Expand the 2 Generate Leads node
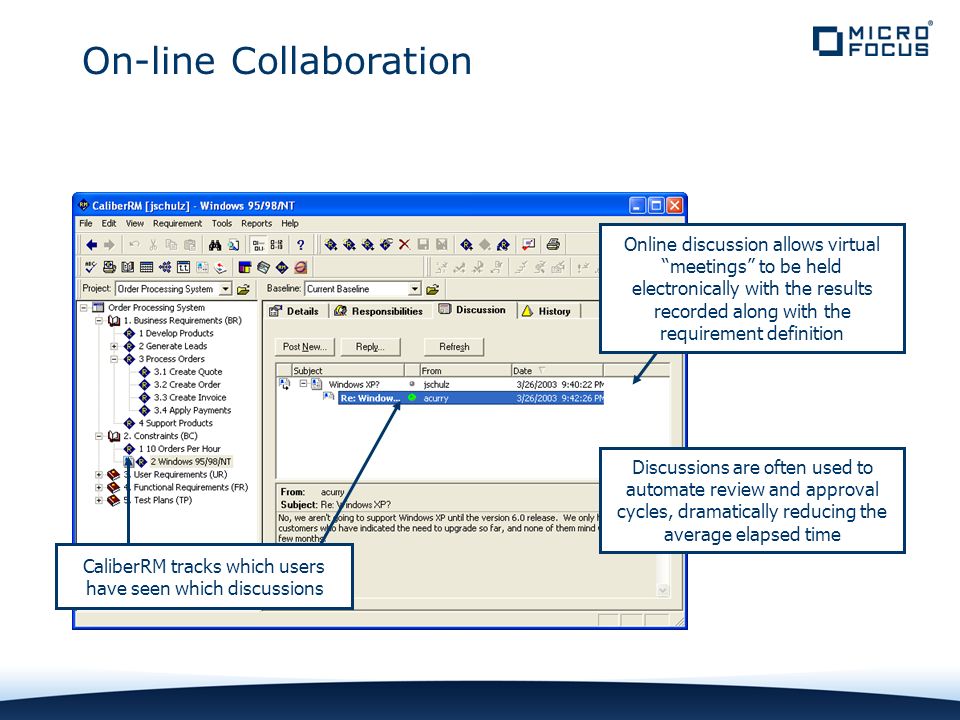Image resolution: width=960 pixels, height=720 pixels. 114,346
